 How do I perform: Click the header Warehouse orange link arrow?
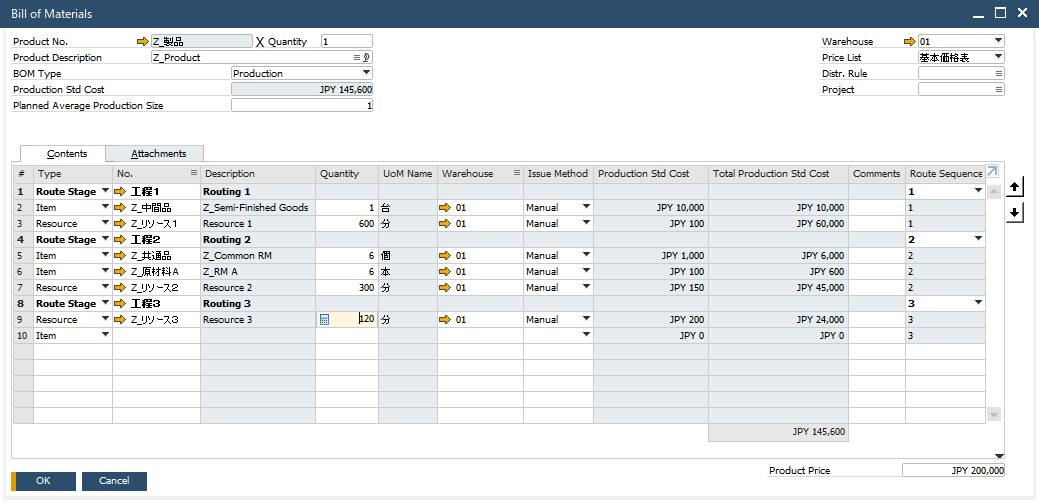909,42
